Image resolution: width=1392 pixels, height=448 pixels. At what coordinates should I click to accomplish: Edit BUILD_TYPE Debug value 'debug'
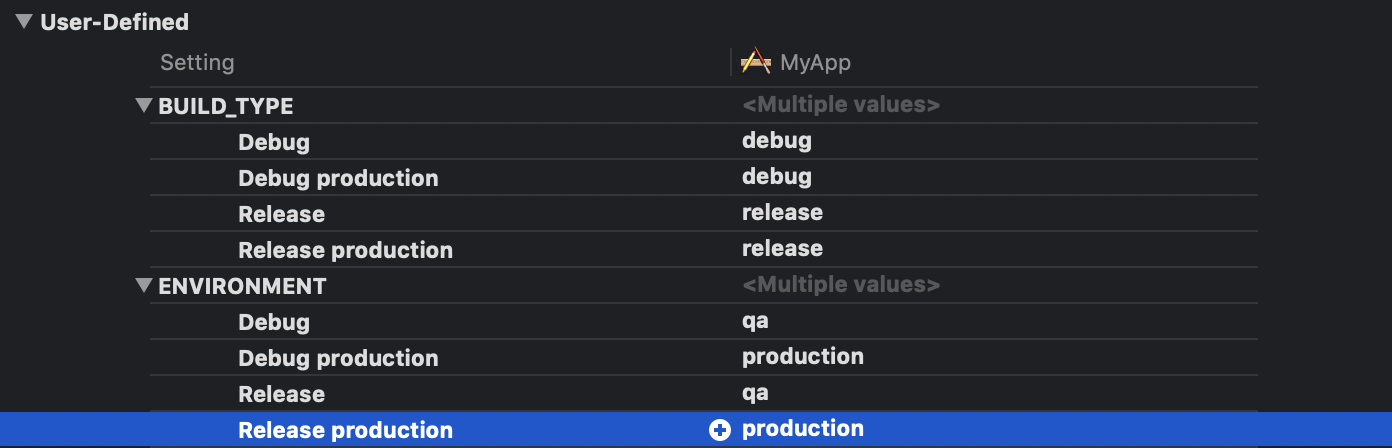click(777, 141)
